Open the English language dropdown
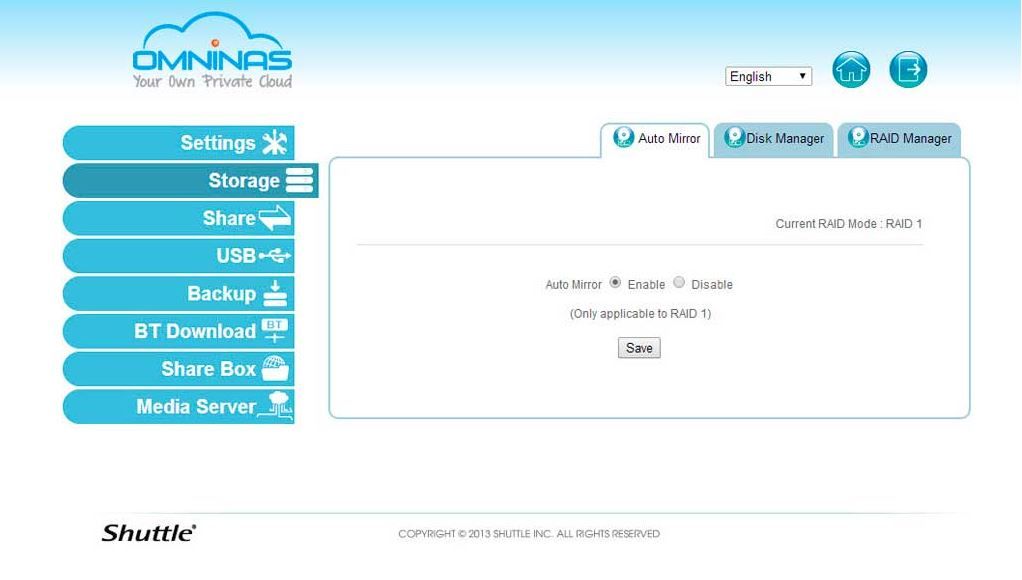Screen dimensions: 1022x580 click(x=768, y=77)
